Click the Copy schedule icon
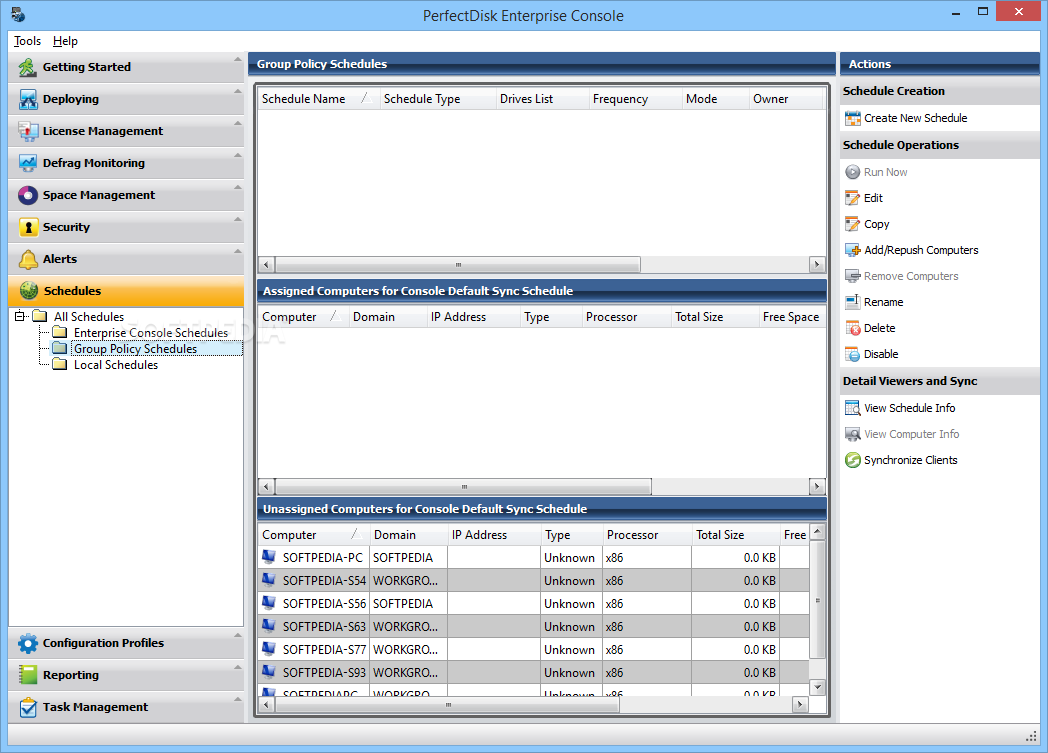Viewport: 1048px width, 753px height. pos(852,224)
